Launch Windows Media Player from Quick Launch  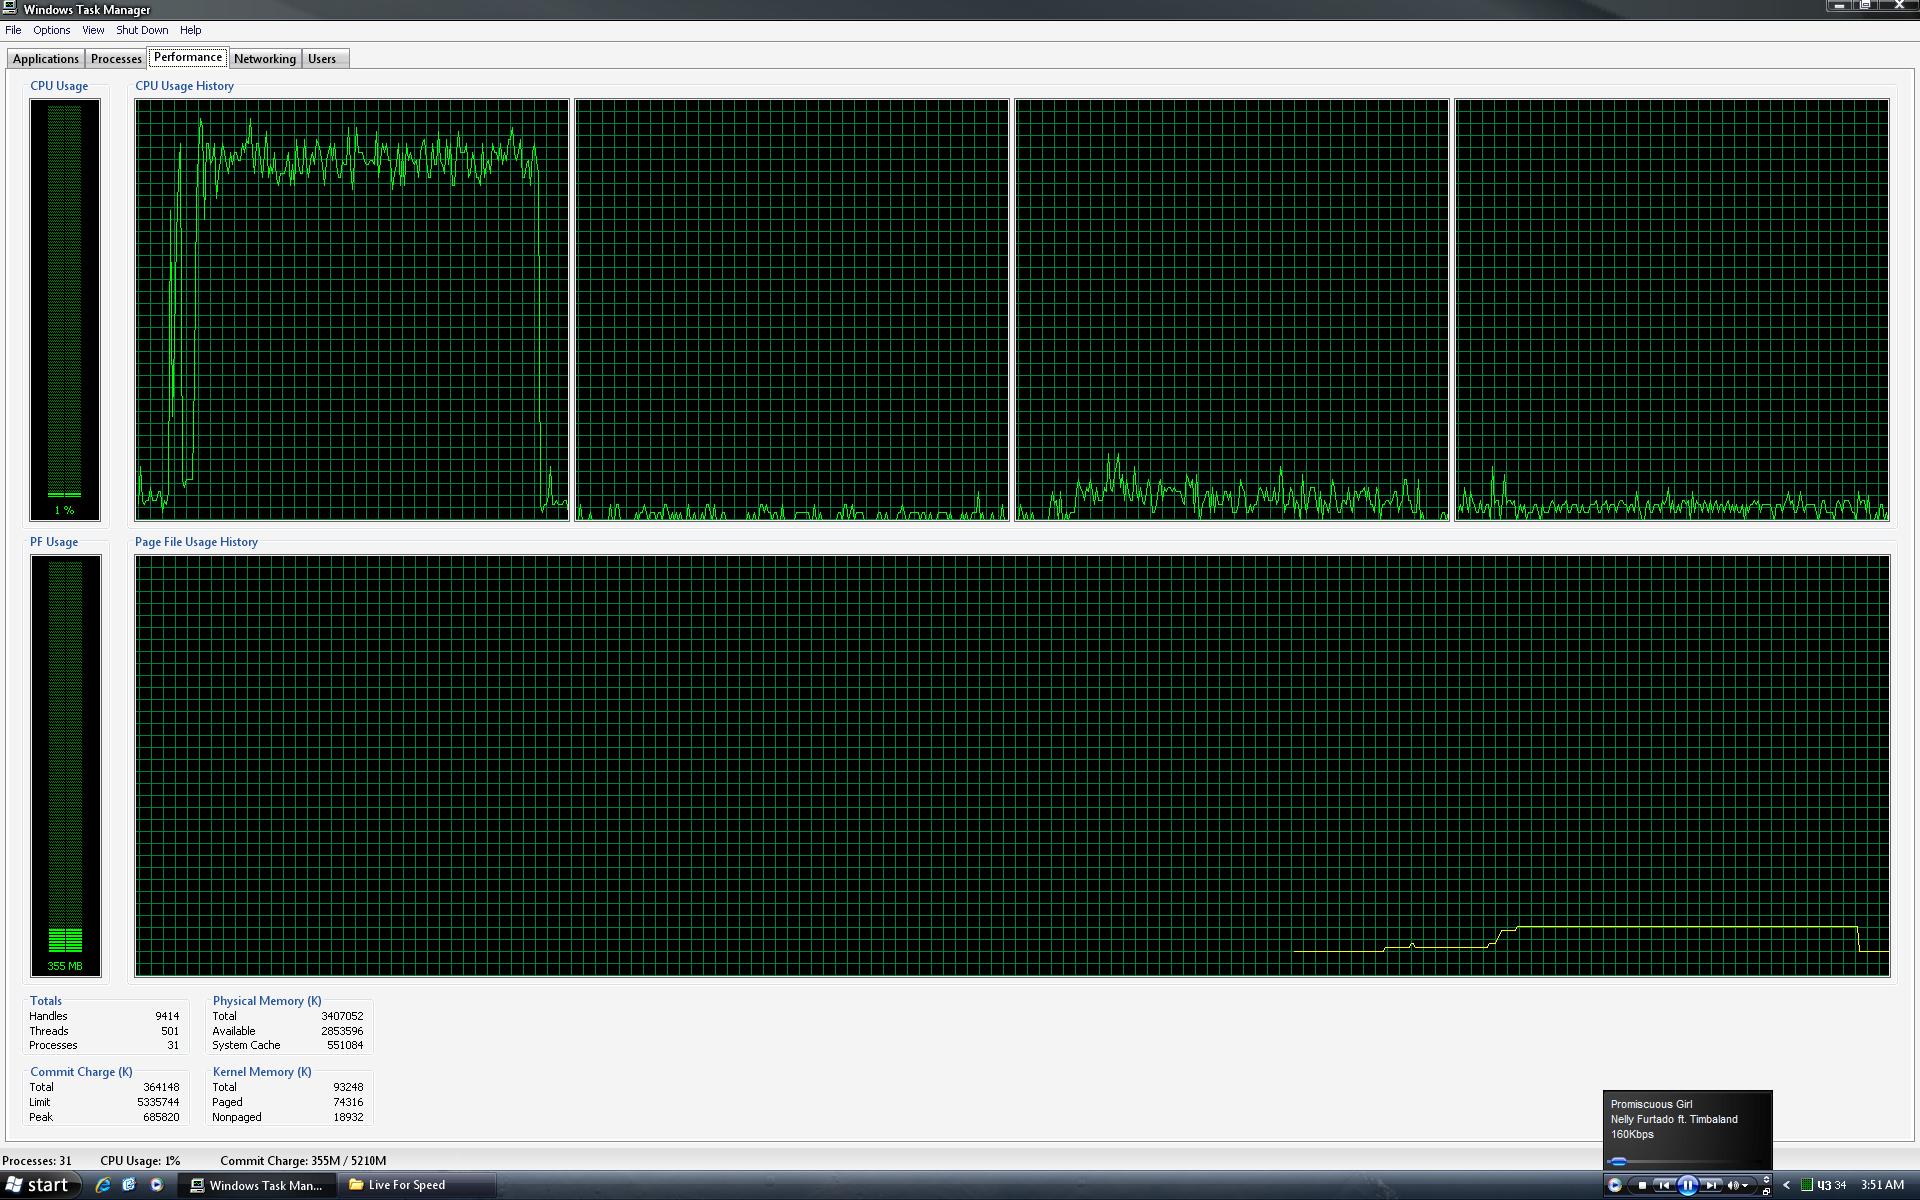[x=156, y=1185]
